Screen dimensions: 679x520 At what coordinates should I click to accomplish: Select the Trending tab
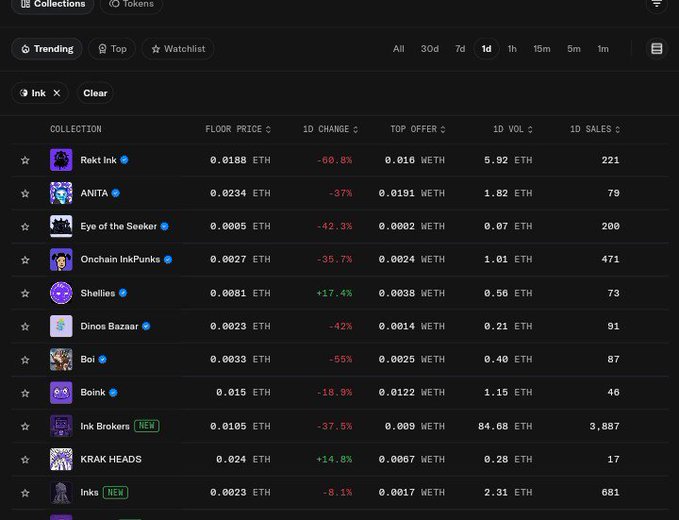[x=47, y=49]
